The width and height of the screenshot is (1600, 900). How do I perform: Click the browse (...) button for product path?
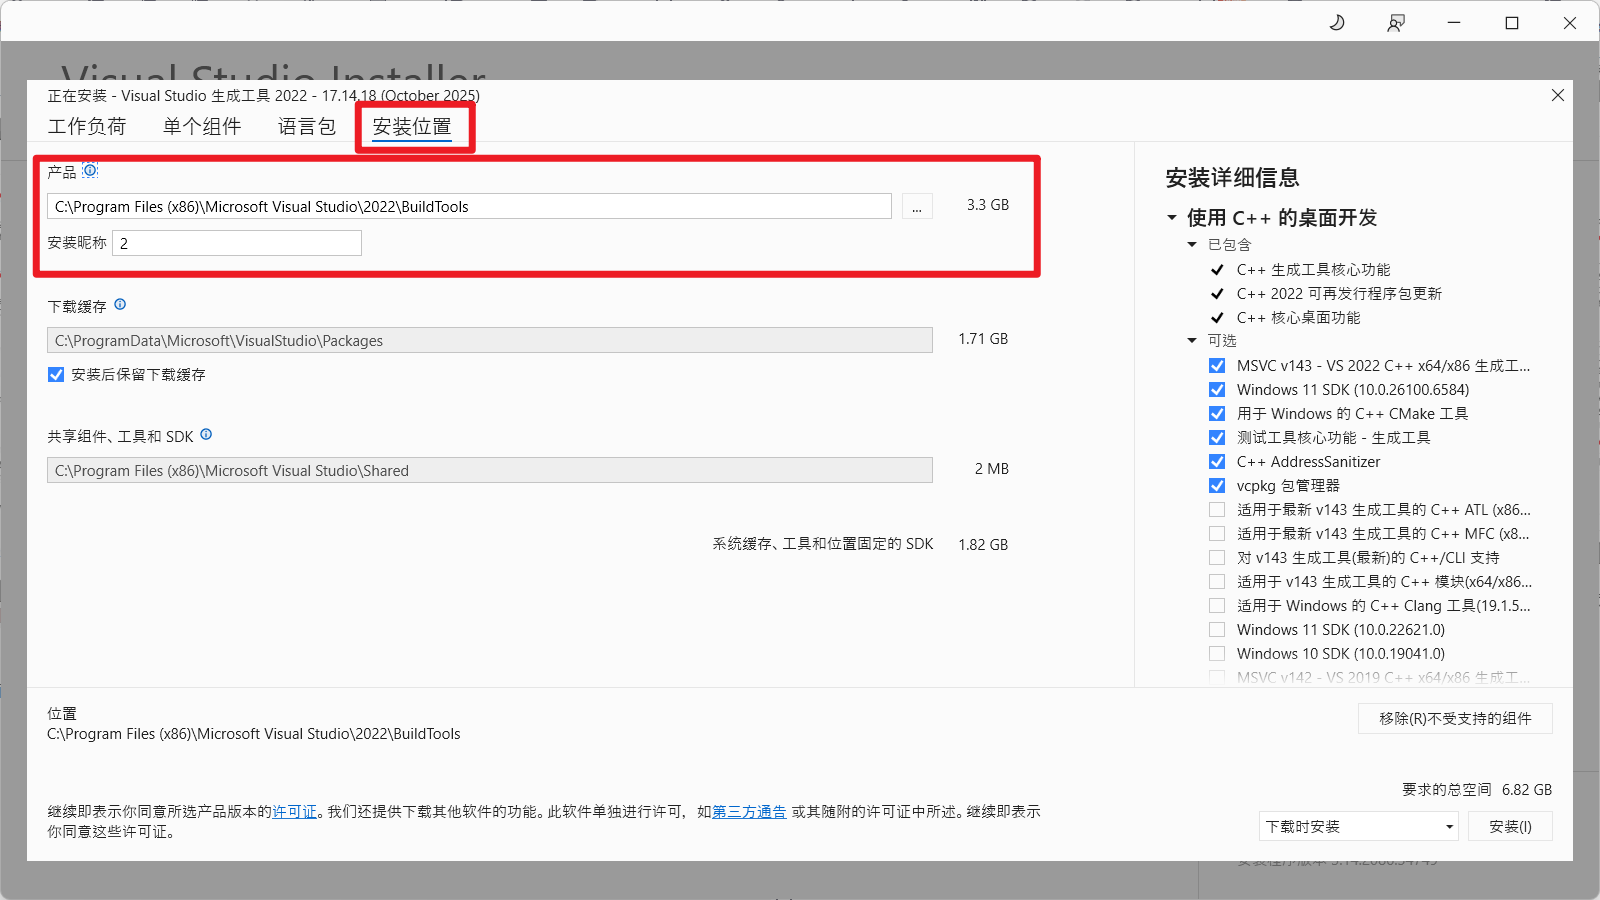[x=917, y=206]
